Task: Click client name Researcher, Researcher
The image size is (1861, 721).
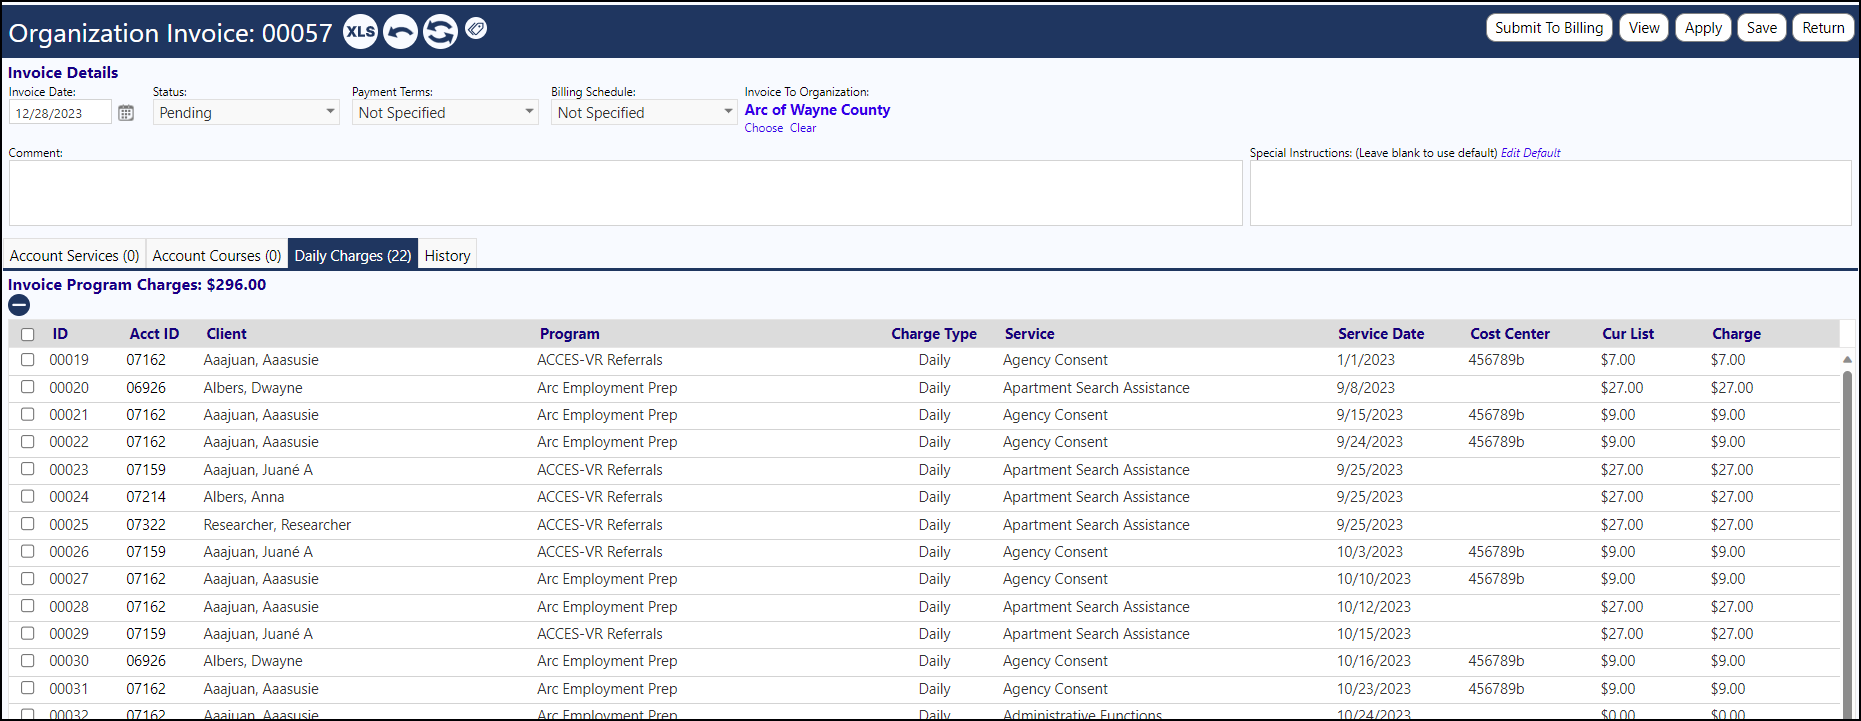Action: (x=277, y=525)
